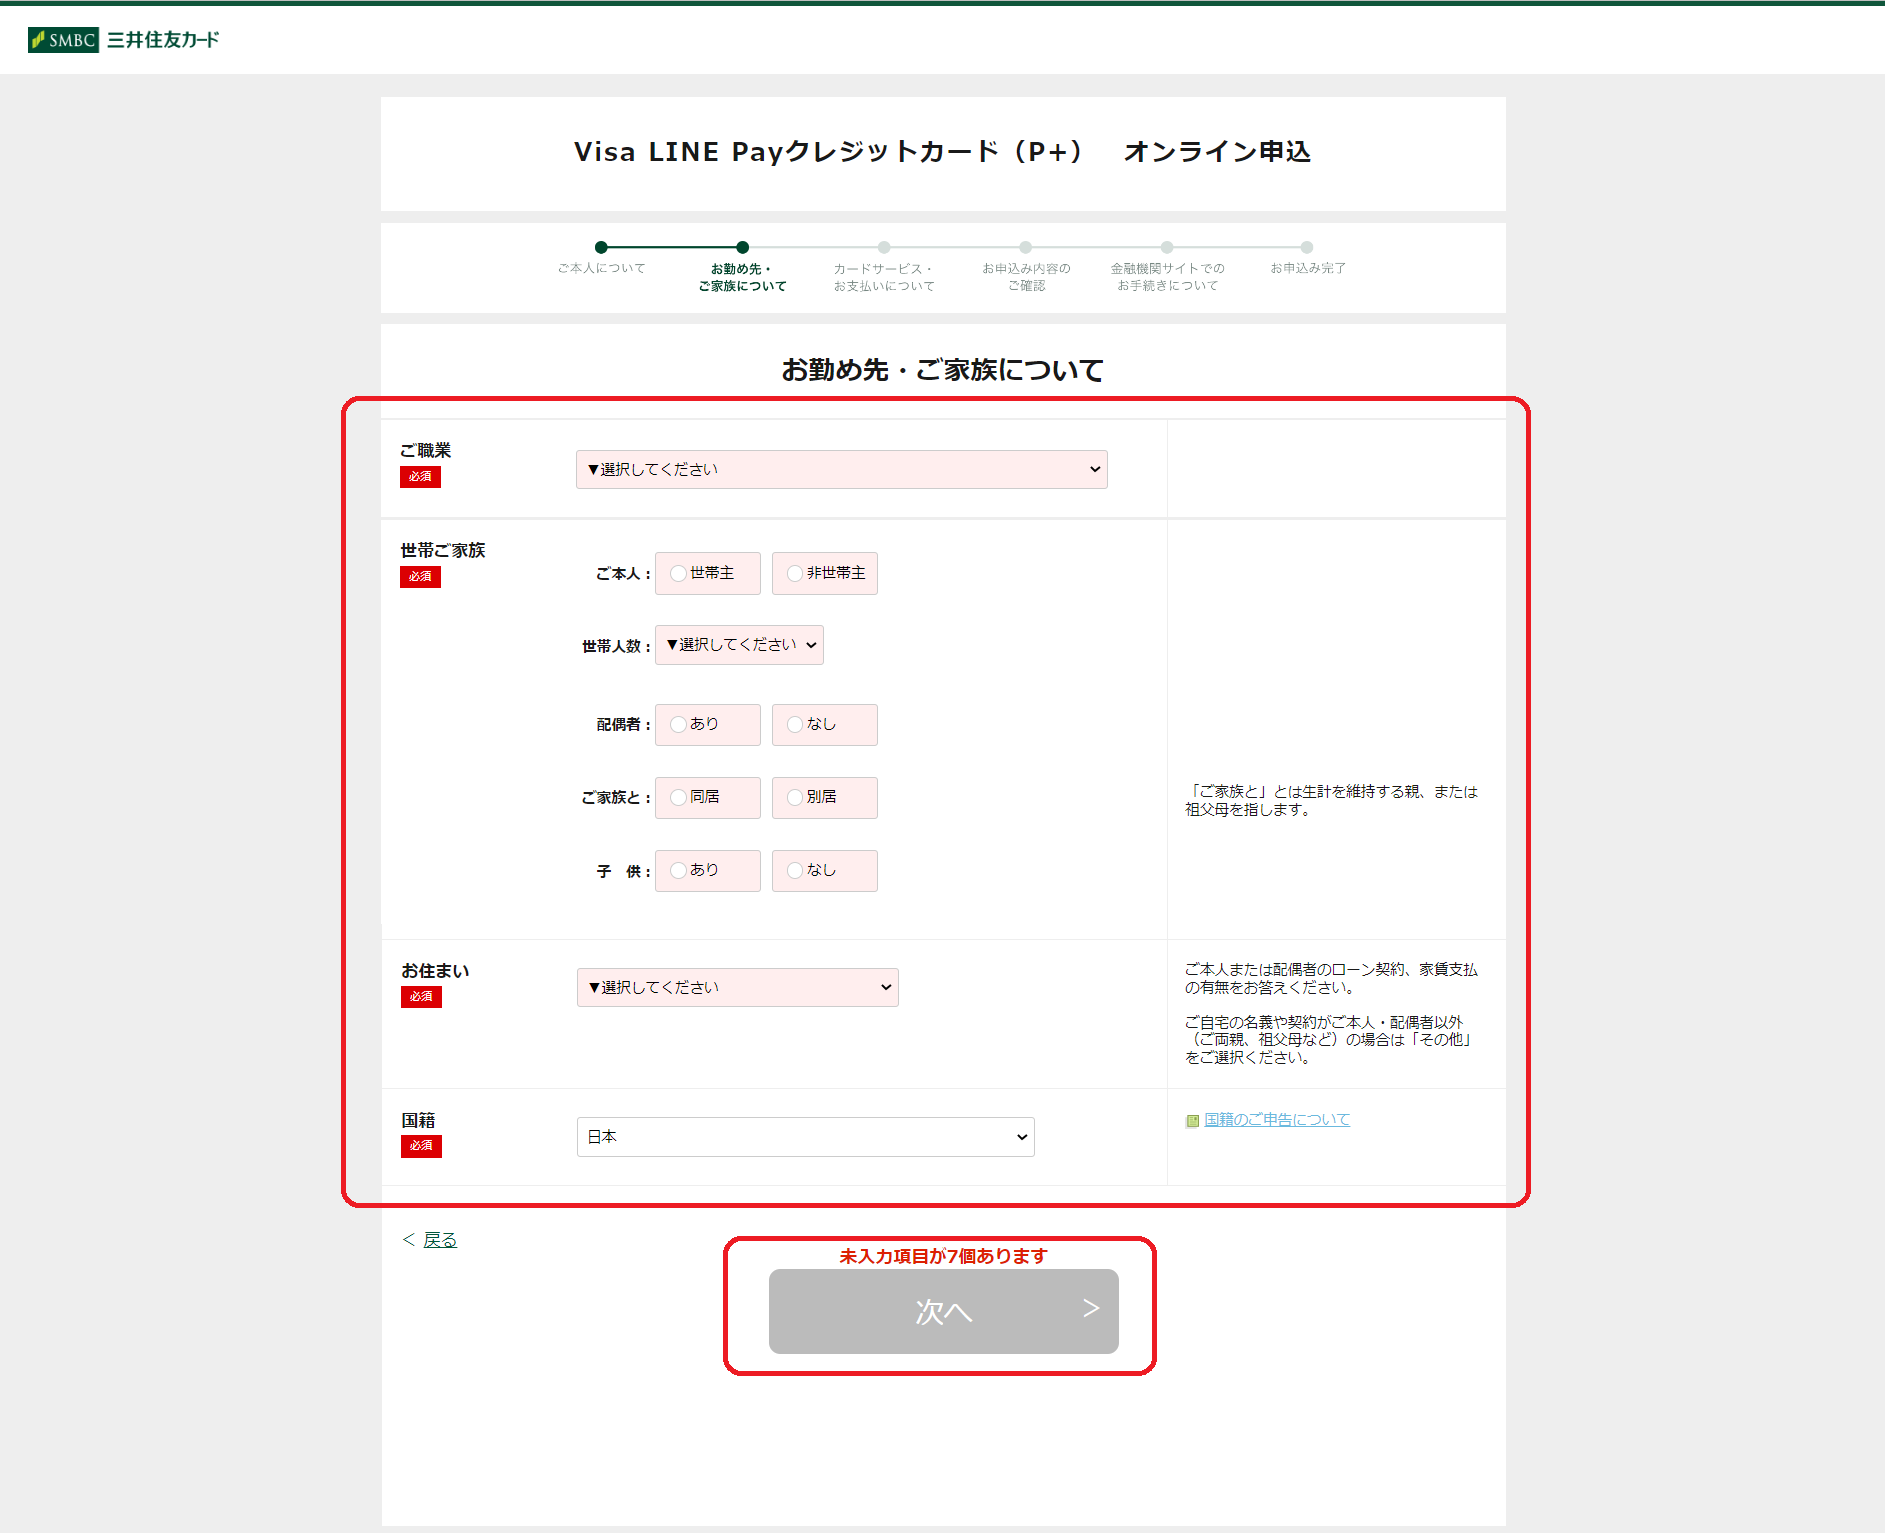Click the 「ご家族と」とは生計を維持する help note
Viewport: 1885px width, 1533px height.
1331,800
